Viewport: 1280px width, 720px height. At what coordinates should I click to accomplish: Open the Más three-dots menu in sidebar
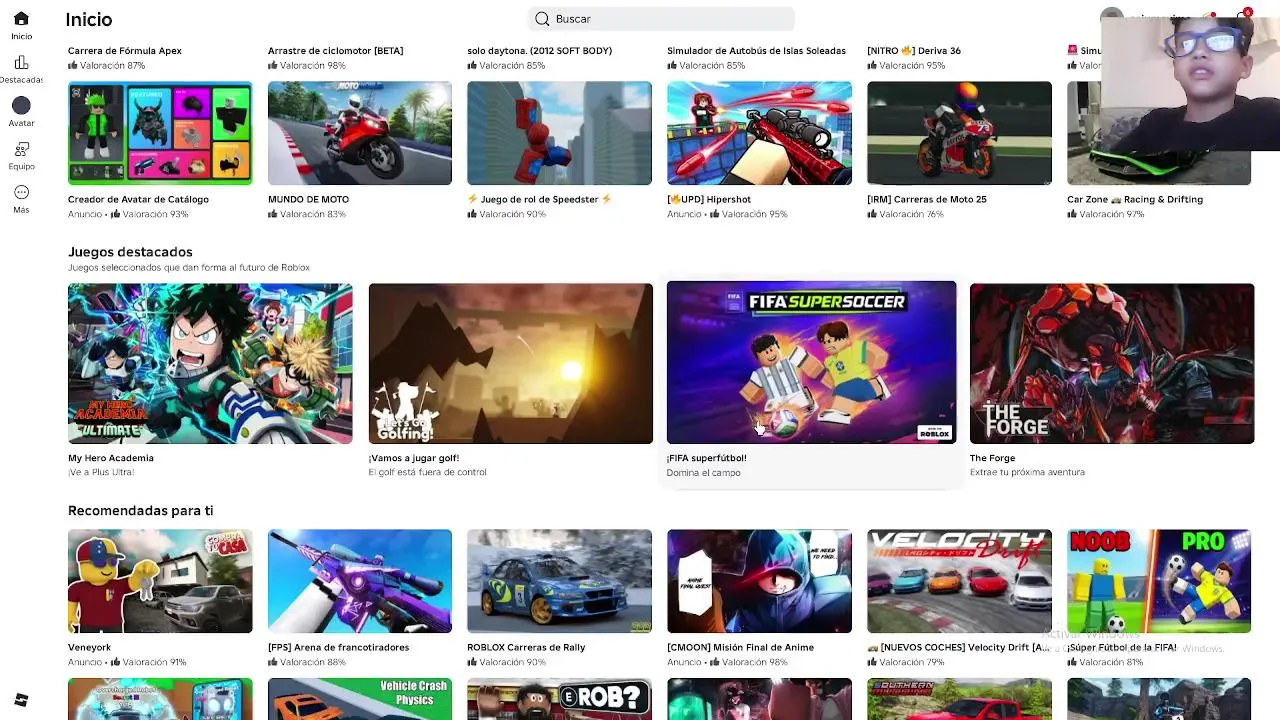coord(21,192)
